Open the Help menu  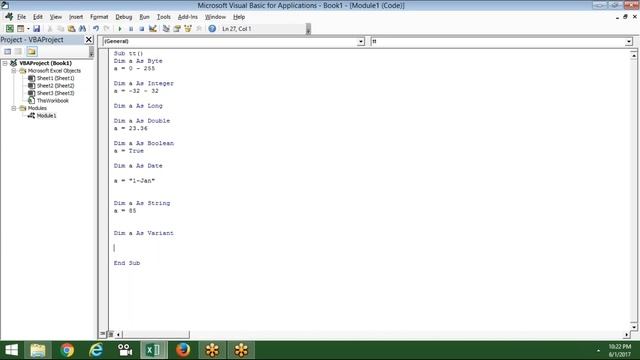(239, 17)
